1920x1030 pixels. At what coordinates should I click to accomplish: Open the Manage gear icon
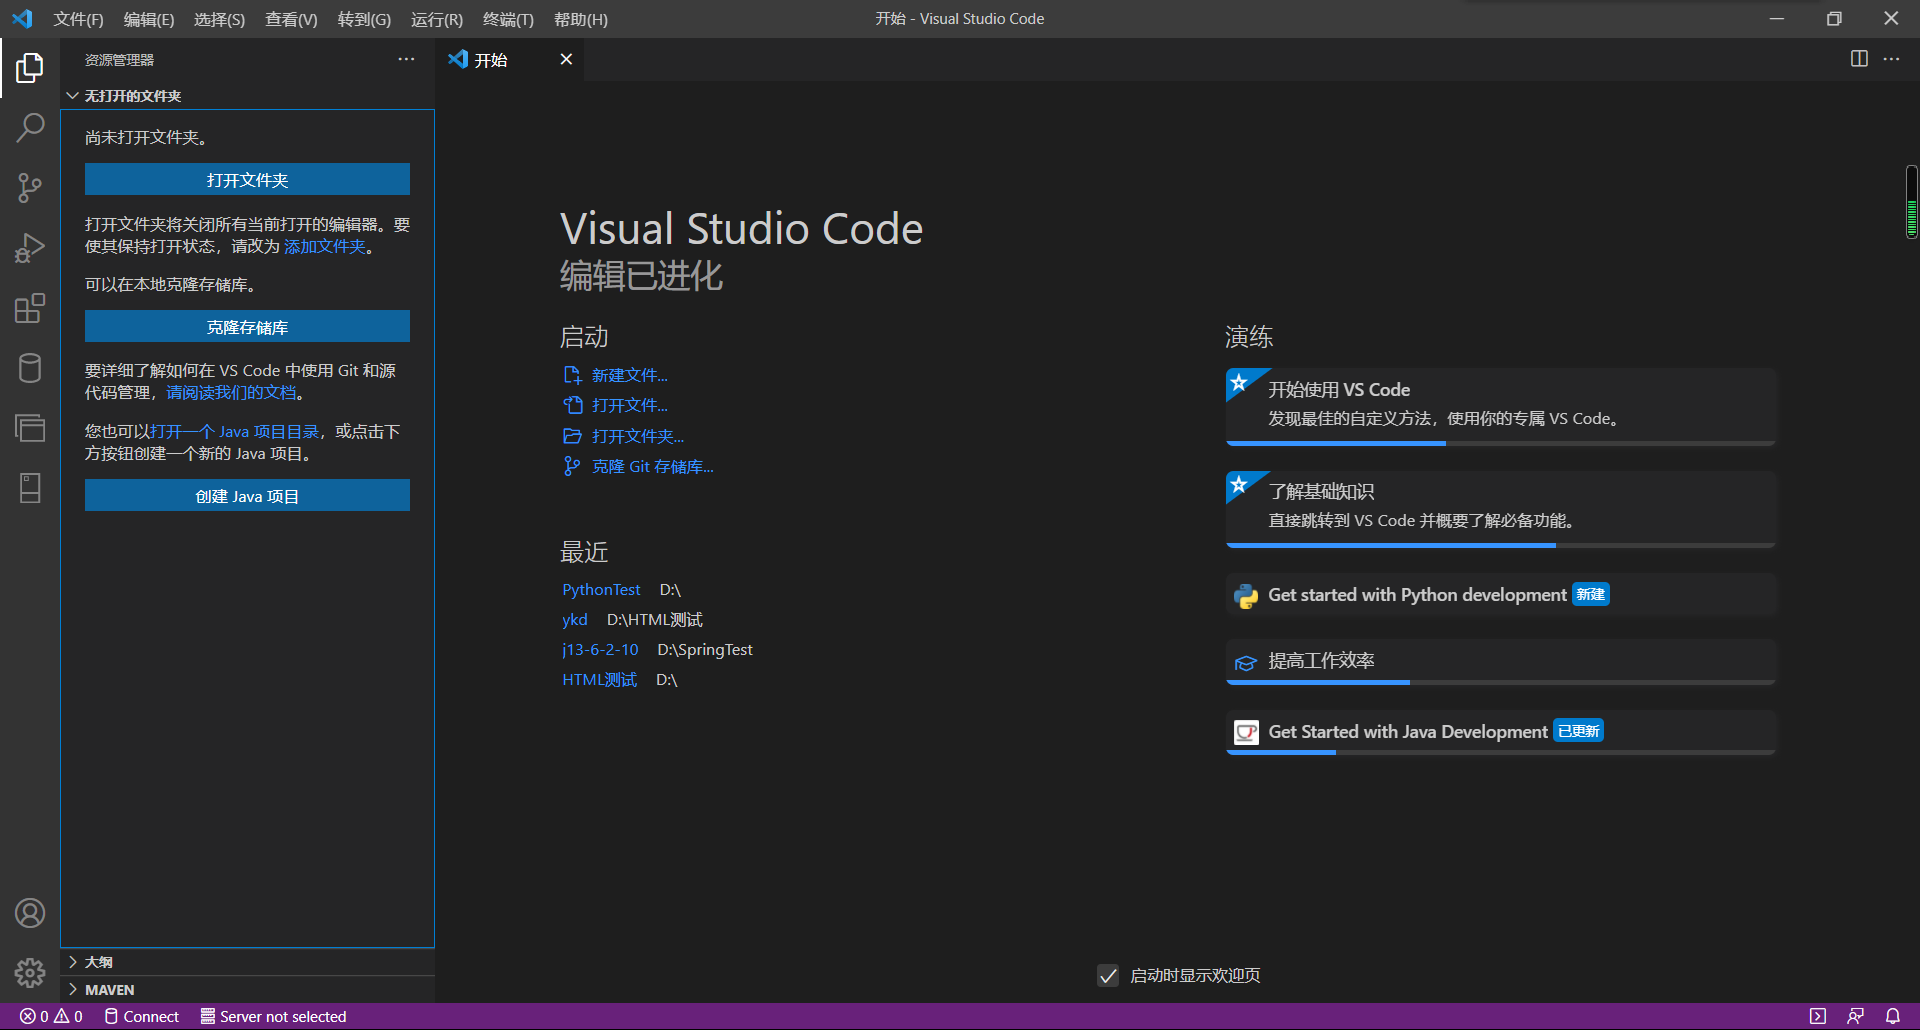click(30, 972)
